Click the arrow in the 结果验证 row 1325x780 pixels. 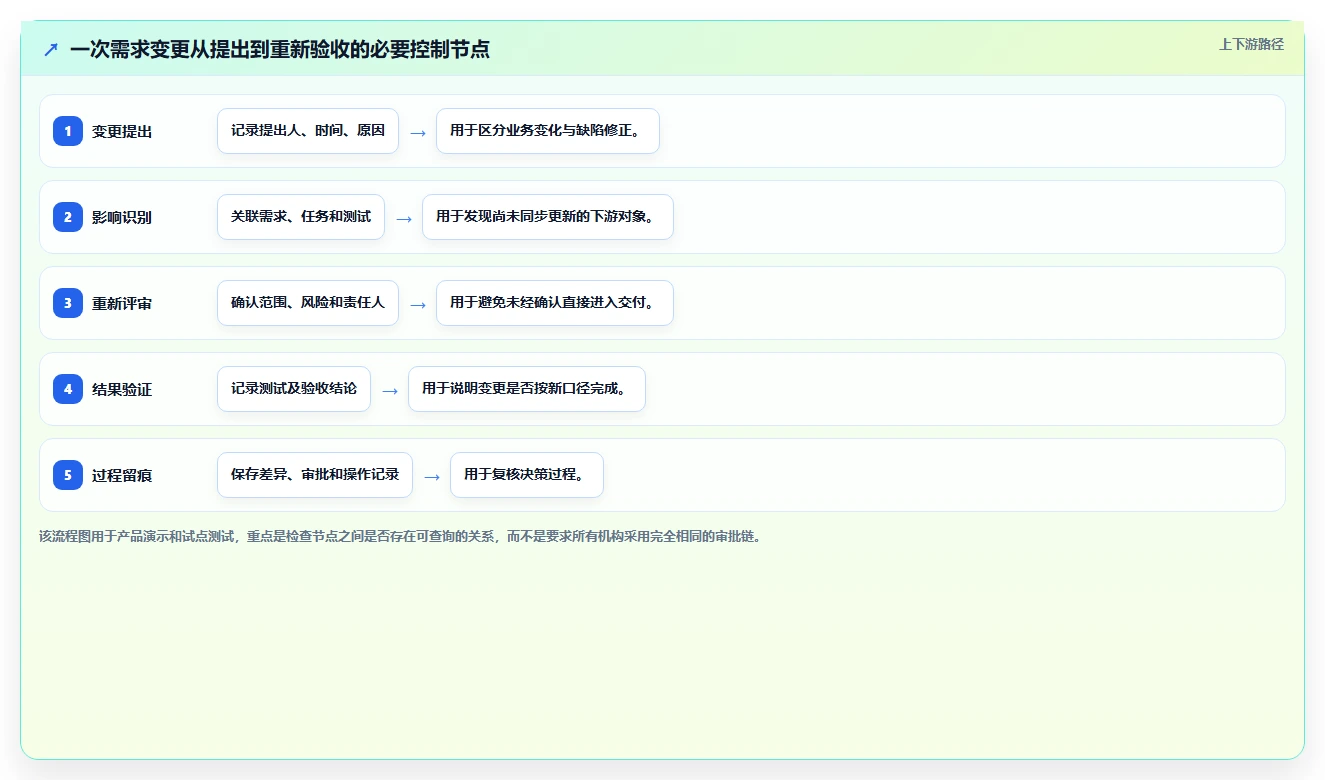pyautogui.click(x=390, y=390)
